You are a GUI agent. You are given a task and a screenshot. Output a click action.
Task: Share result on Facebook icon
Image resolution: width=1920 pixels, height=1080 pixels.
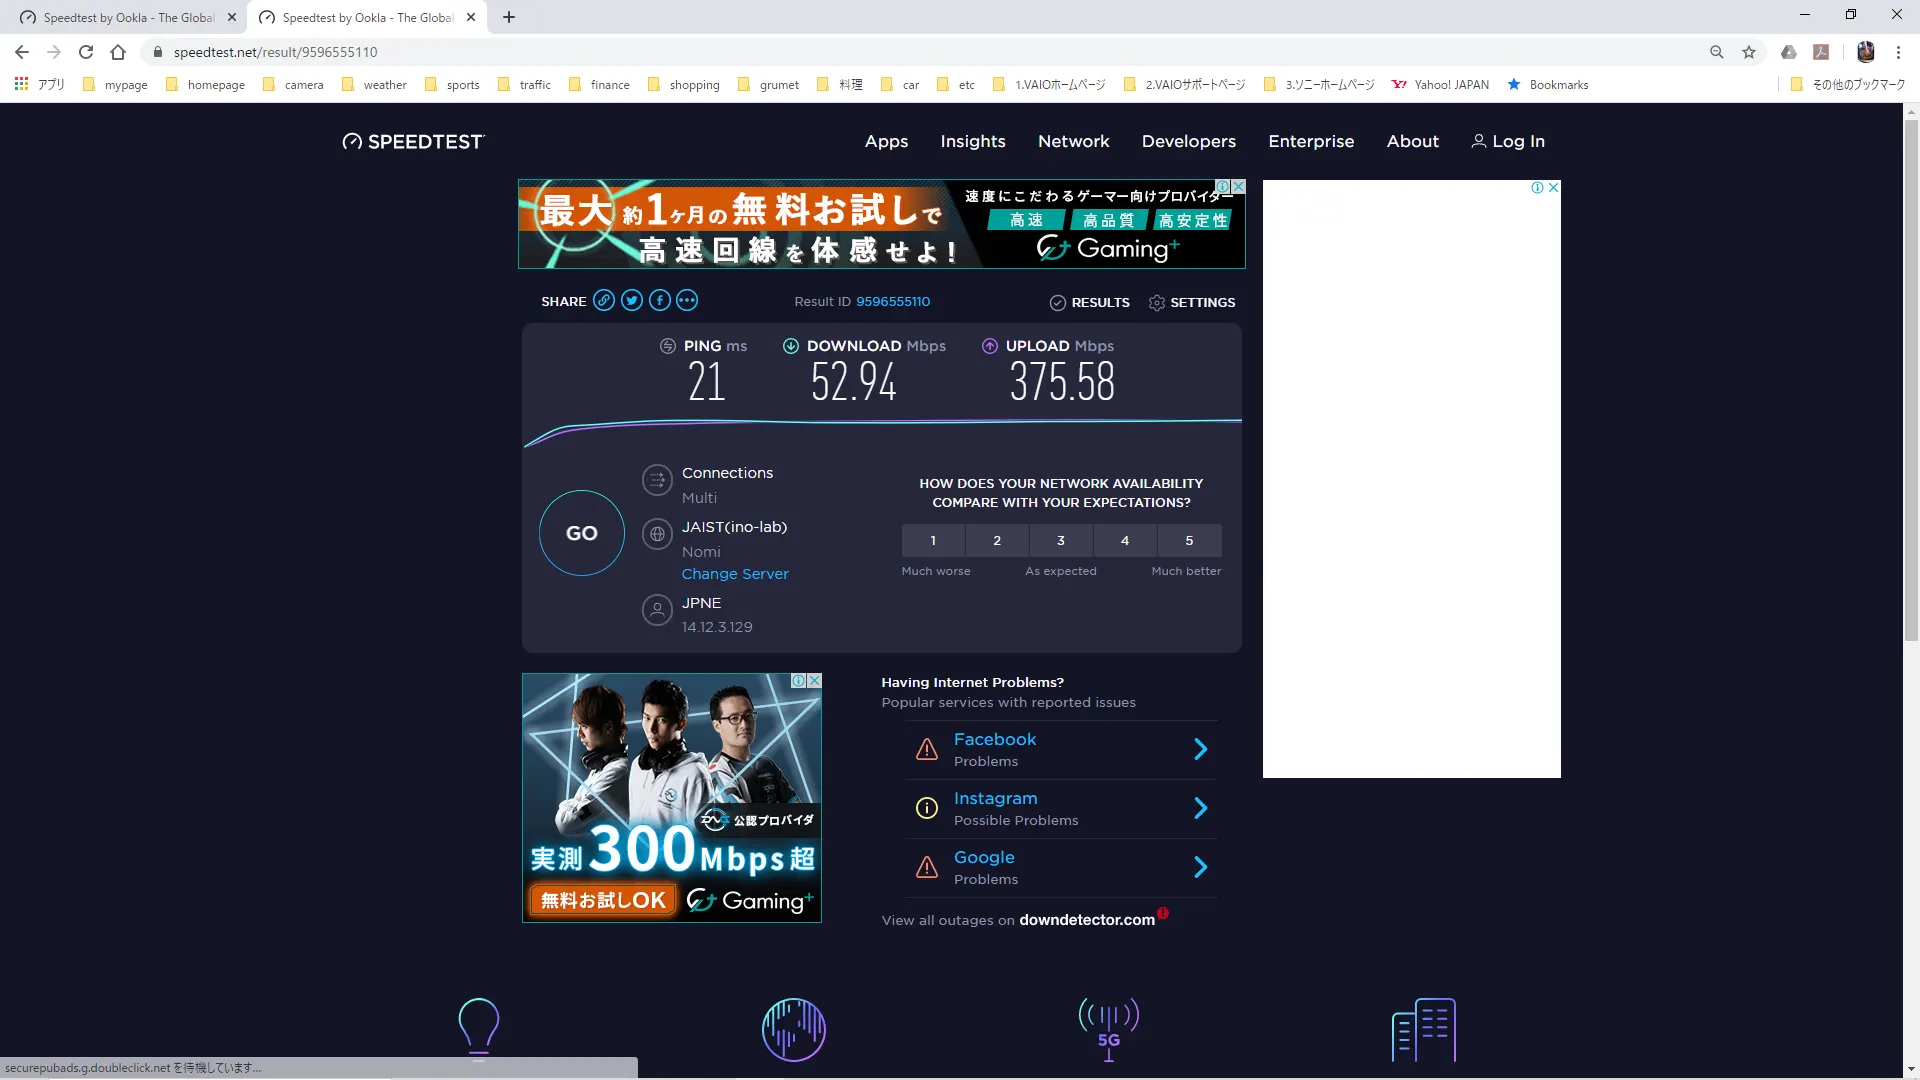[x=660, y=301]
